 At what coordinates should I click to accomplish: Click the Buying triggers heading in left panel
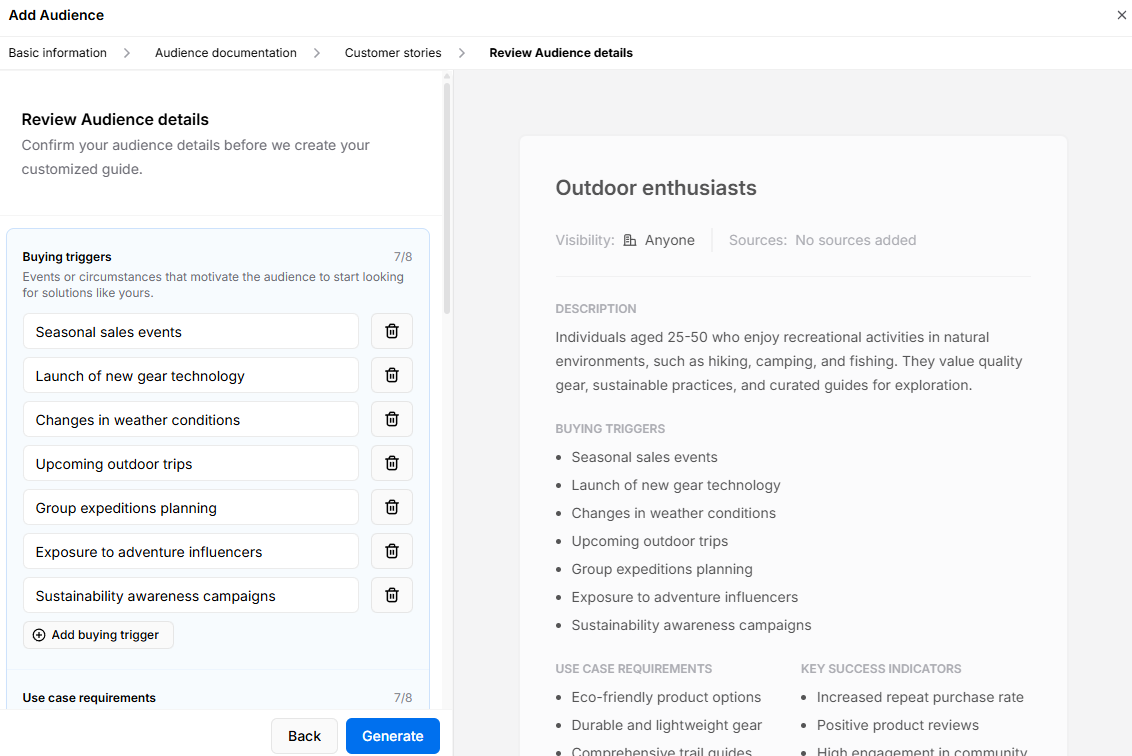click(x=66, y=257)
